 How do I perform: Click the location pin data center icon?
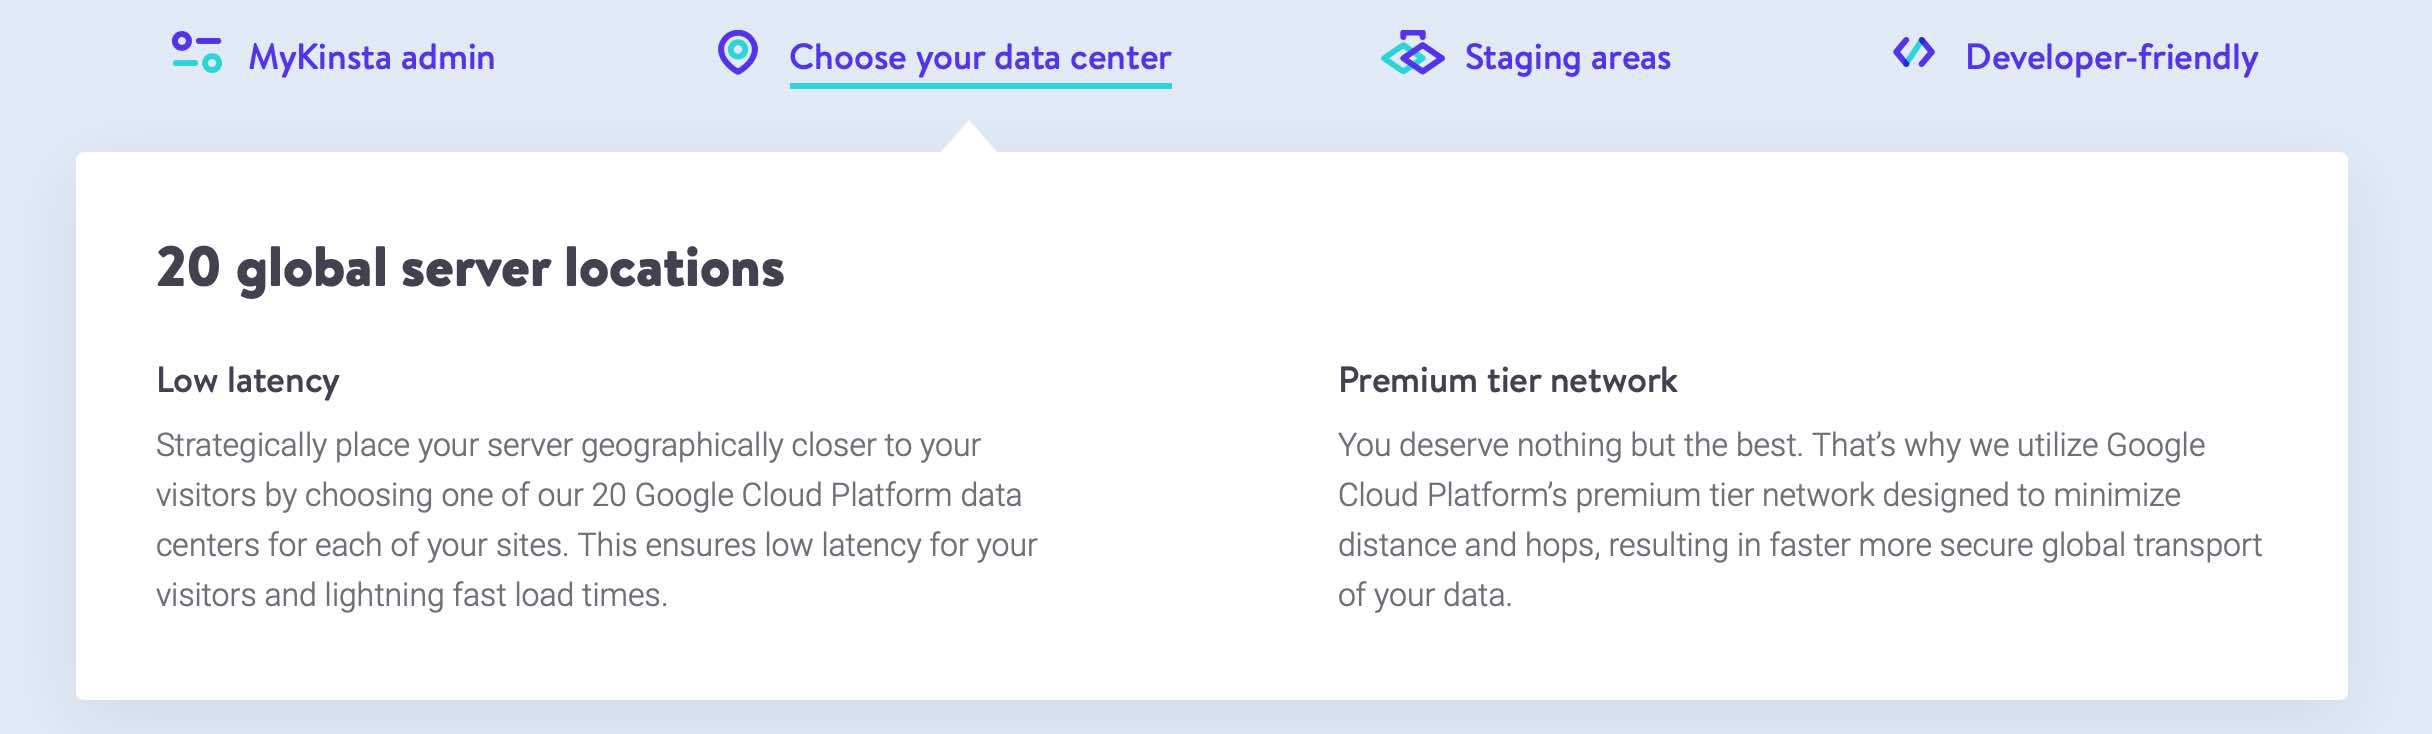(738, 53)
